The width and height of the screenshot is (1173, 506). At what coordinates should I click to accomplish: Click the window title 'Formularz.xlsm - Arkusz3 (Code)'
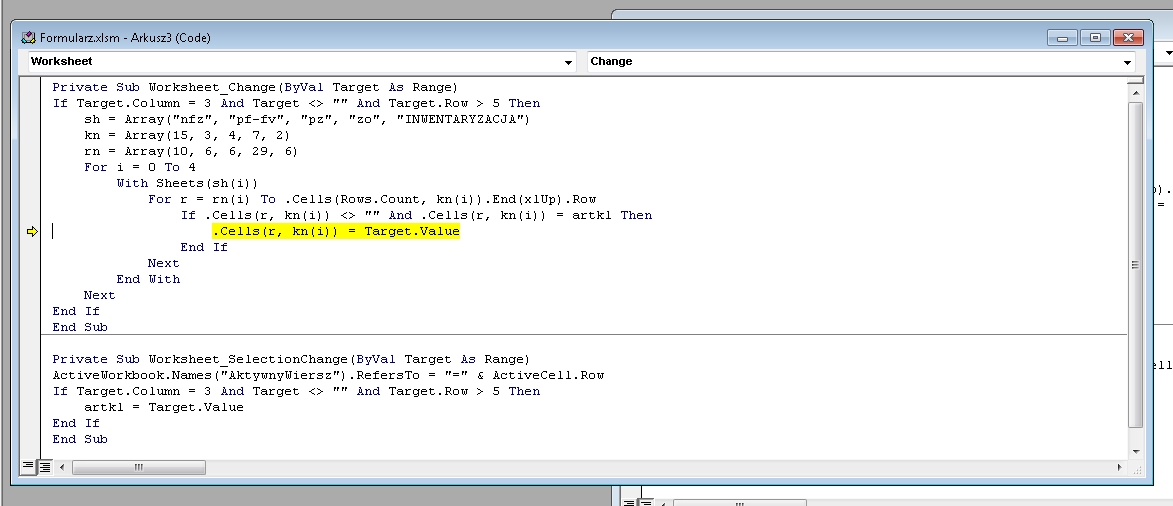coord(125,37)
